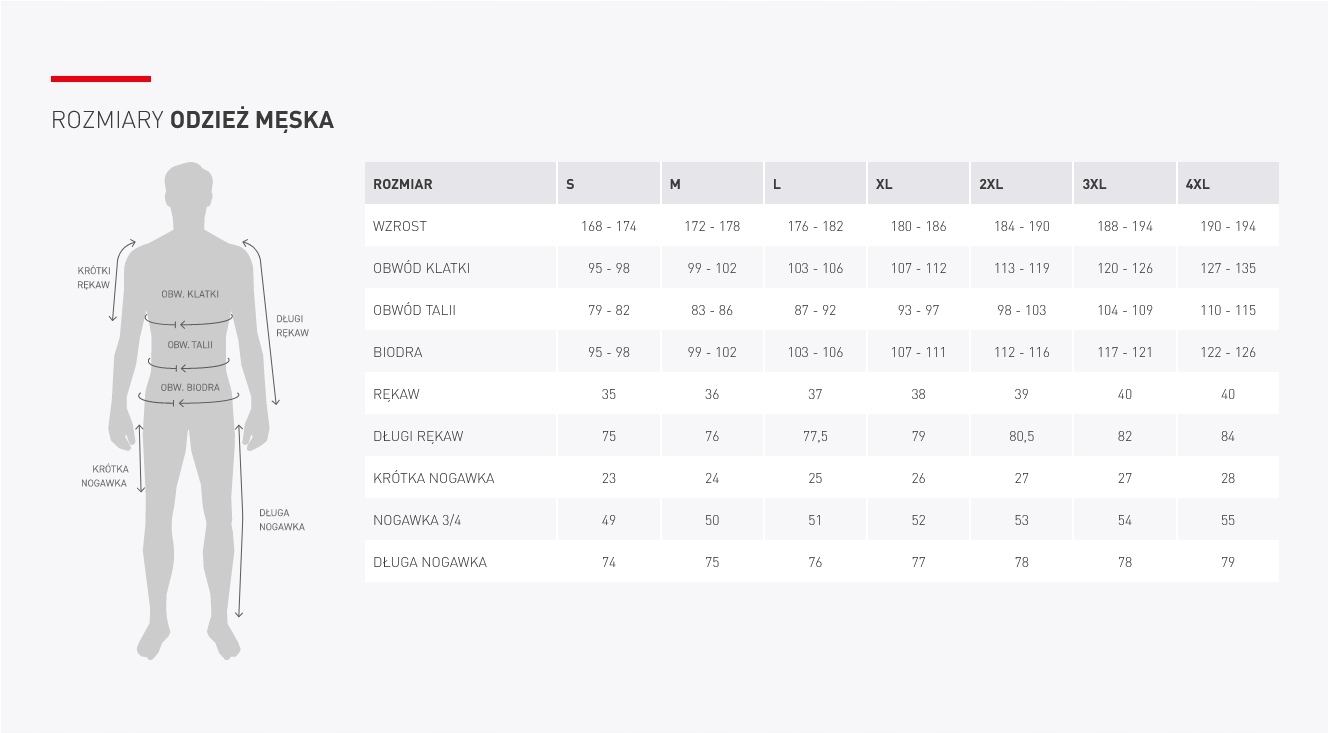1328x733 pixels.
Task: Click the 2XL chest value 113 - 119
Action: coord(1021,268)
